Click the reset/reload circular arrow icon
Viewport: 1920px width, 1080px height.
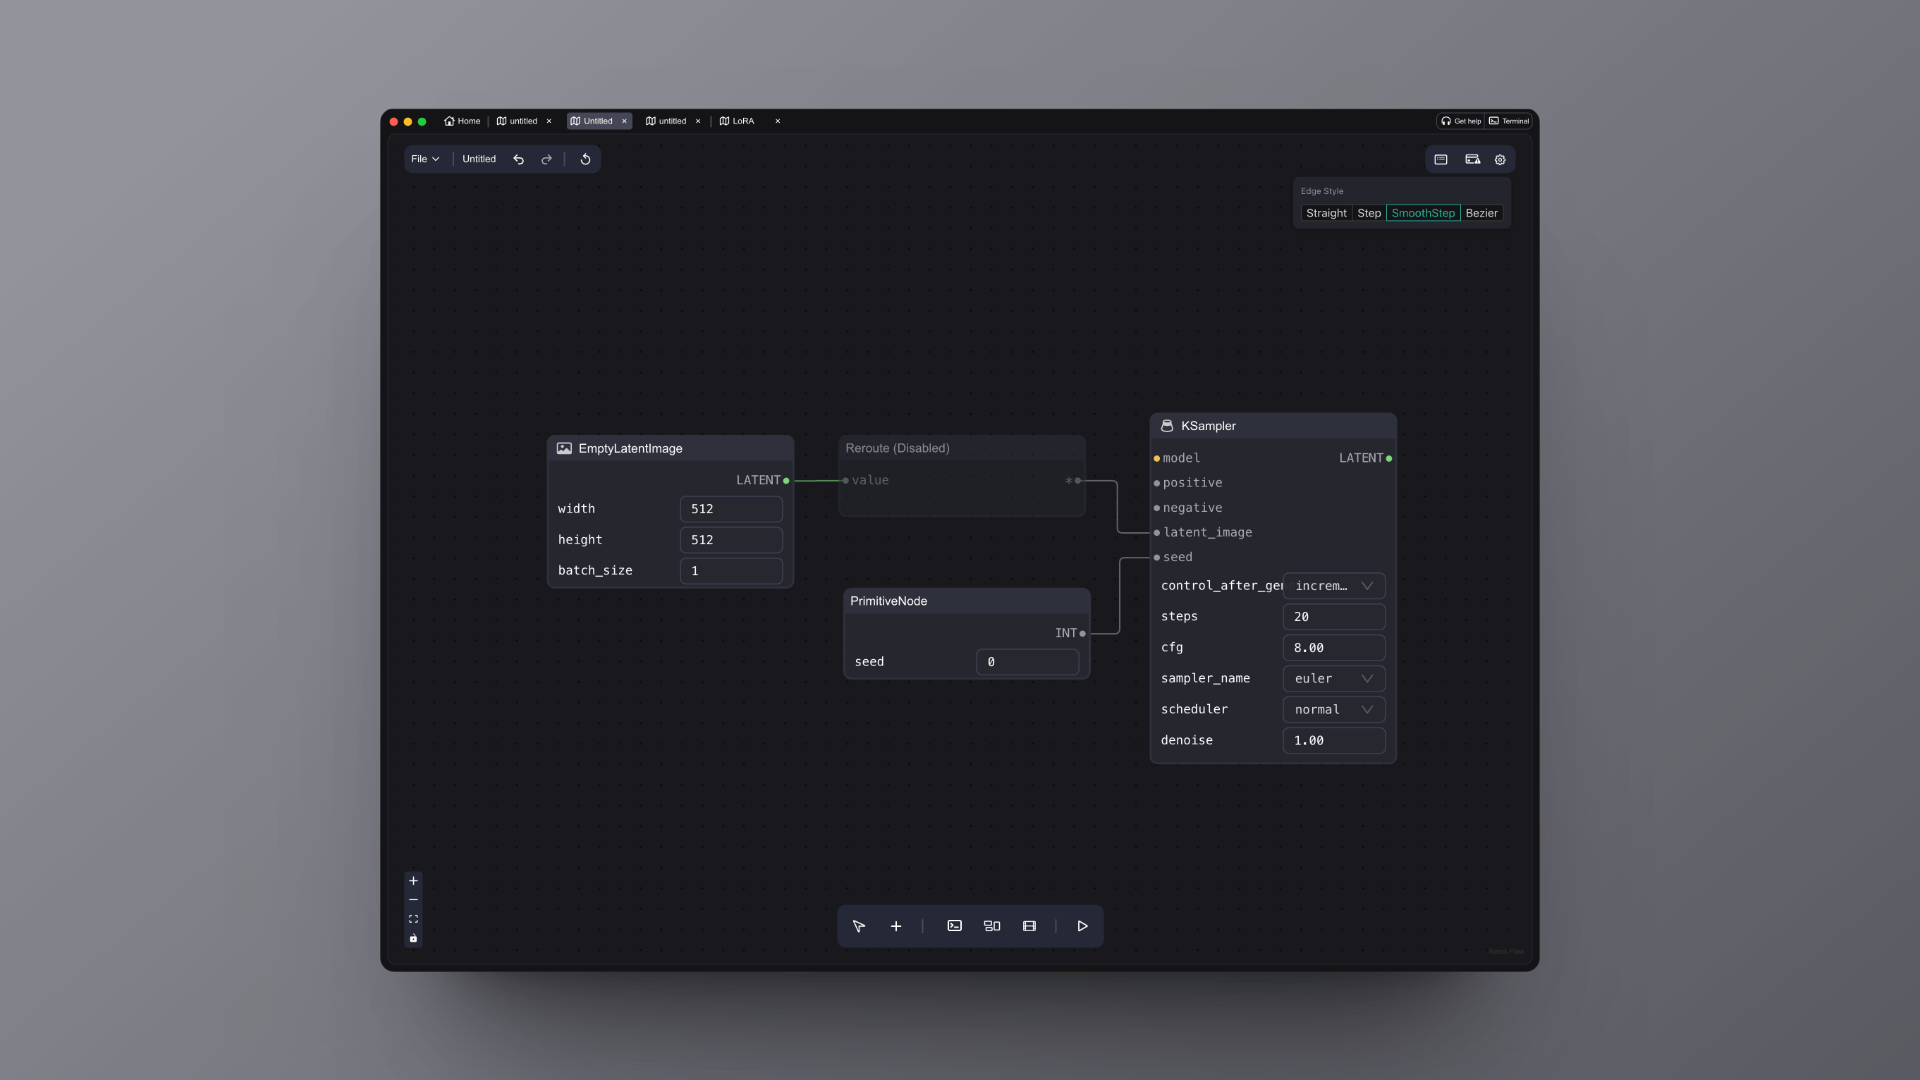[x=585, y=160]
